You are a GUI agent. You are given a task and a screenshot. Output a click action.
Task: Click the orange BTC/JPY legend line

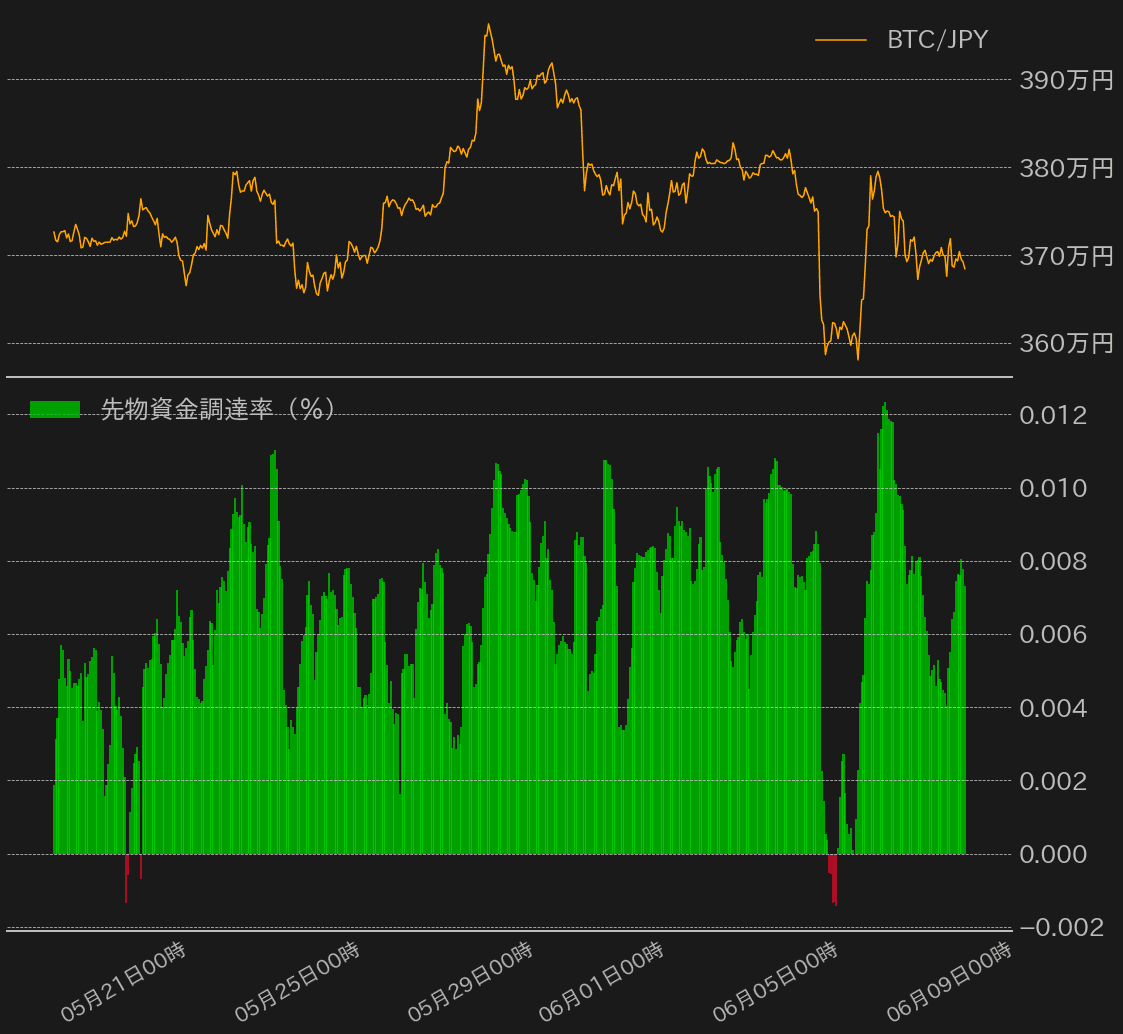click(x=840, y=40)
